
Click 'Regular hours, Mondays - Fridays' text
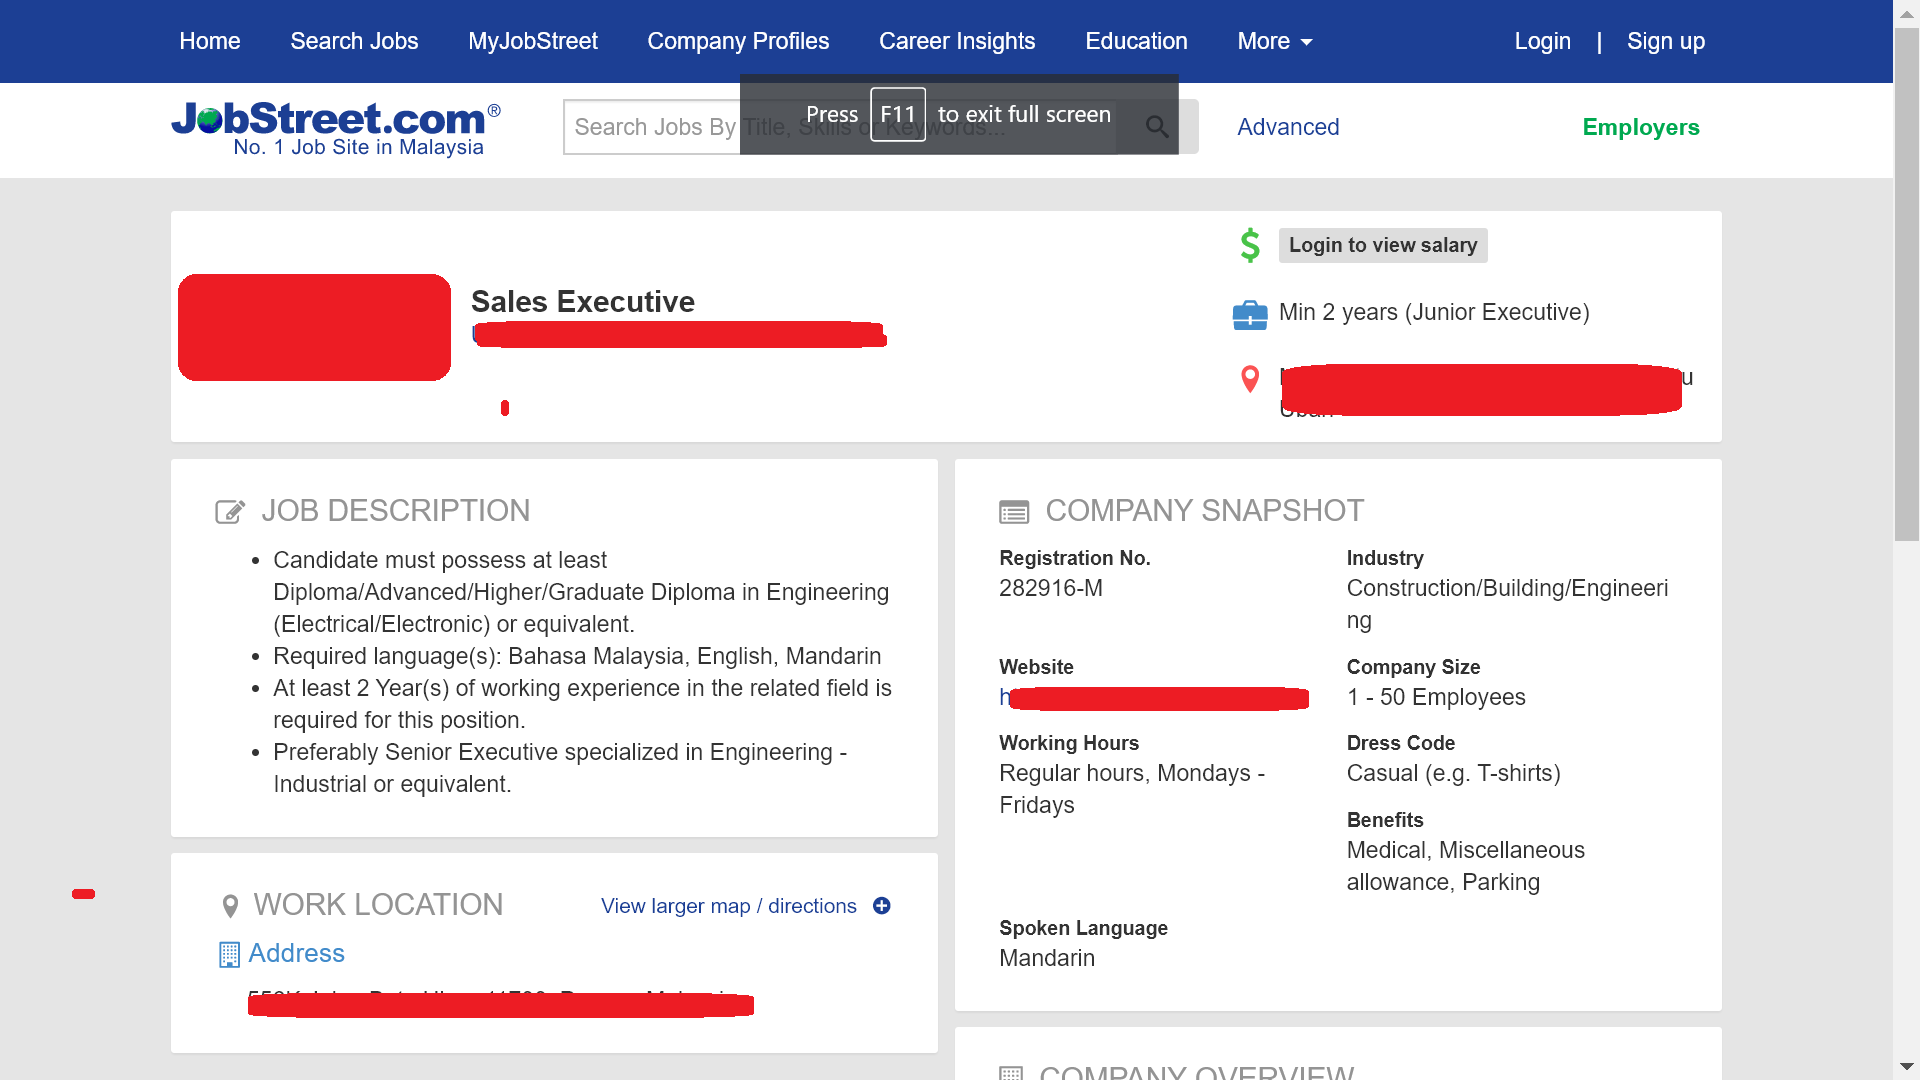click(1131, 789)
